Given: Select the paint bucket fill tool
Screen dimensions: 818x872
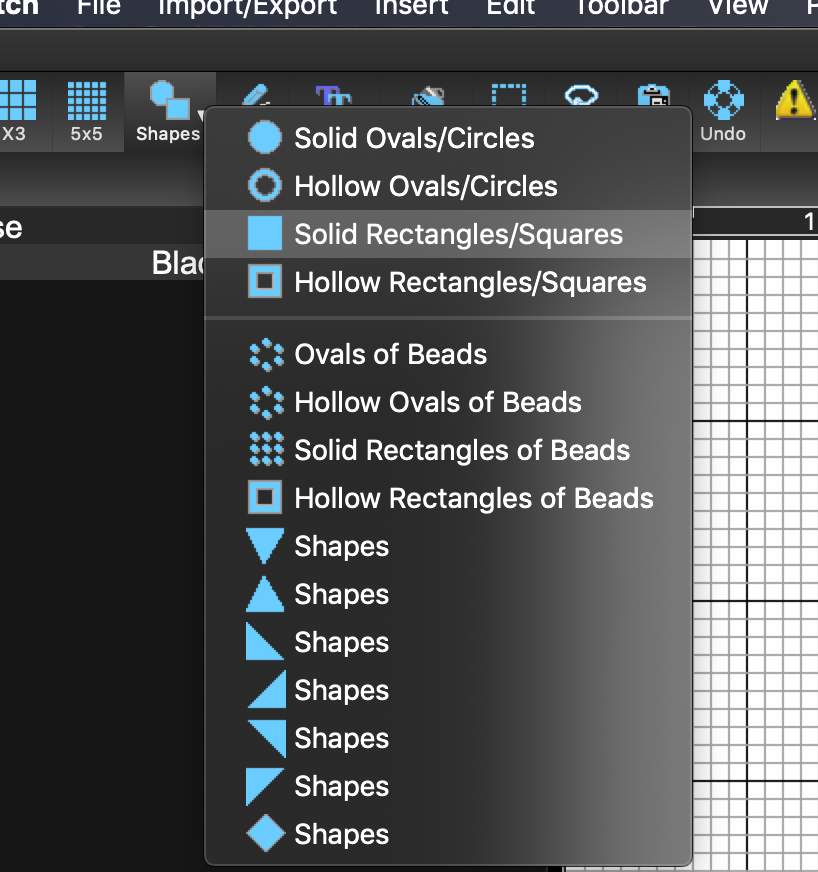Looking at the screenshot, I should pyautogui.click(x=428, y=97).
